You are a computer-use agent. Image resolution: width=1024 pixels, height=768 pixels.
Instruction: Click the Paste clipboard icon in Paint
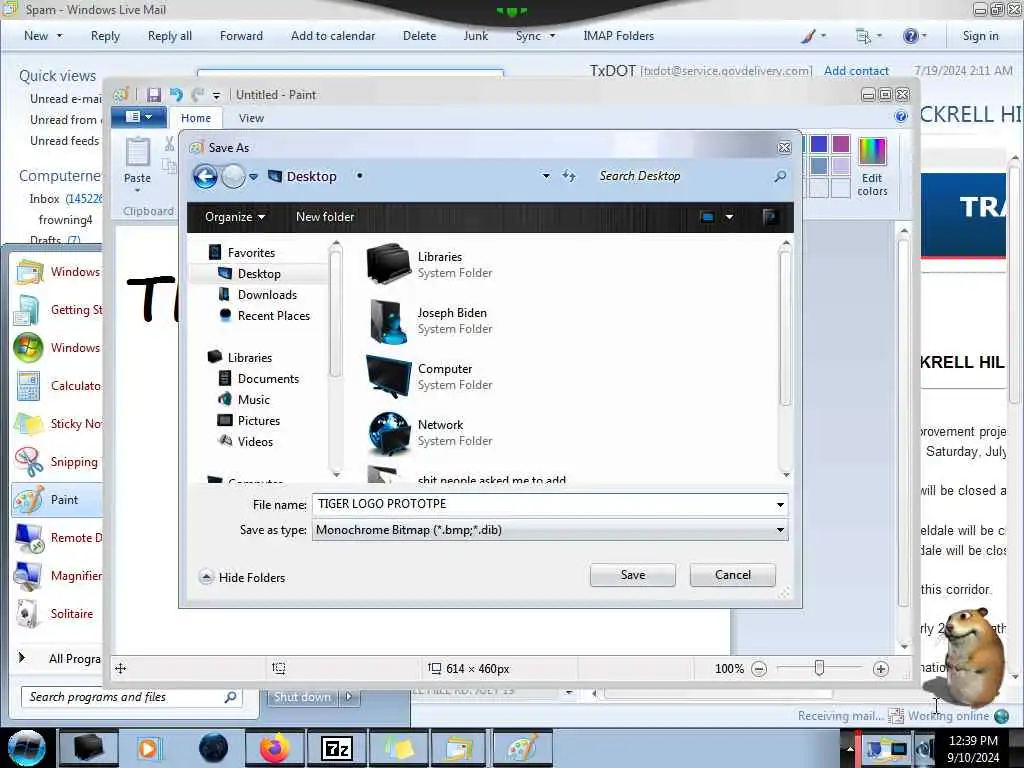[x=137, y=152]
